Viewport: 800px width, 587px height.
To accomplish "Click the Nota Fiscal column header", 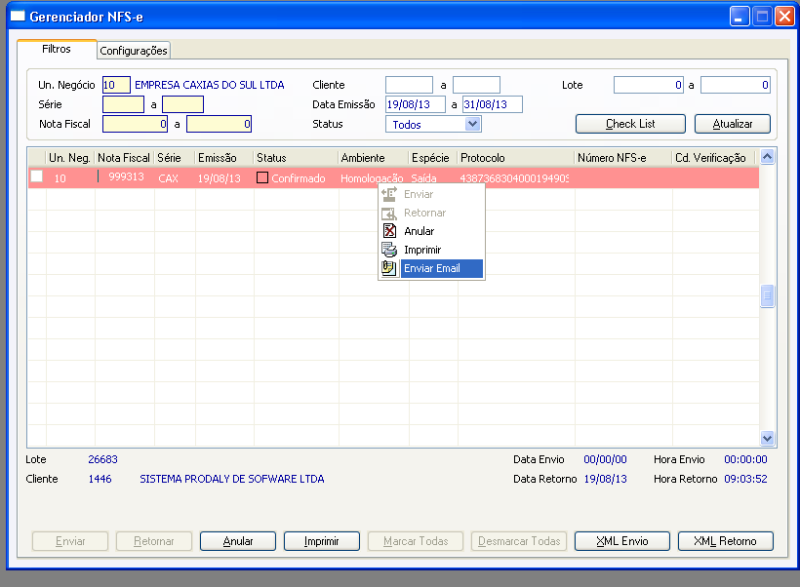I will point(124,158).
